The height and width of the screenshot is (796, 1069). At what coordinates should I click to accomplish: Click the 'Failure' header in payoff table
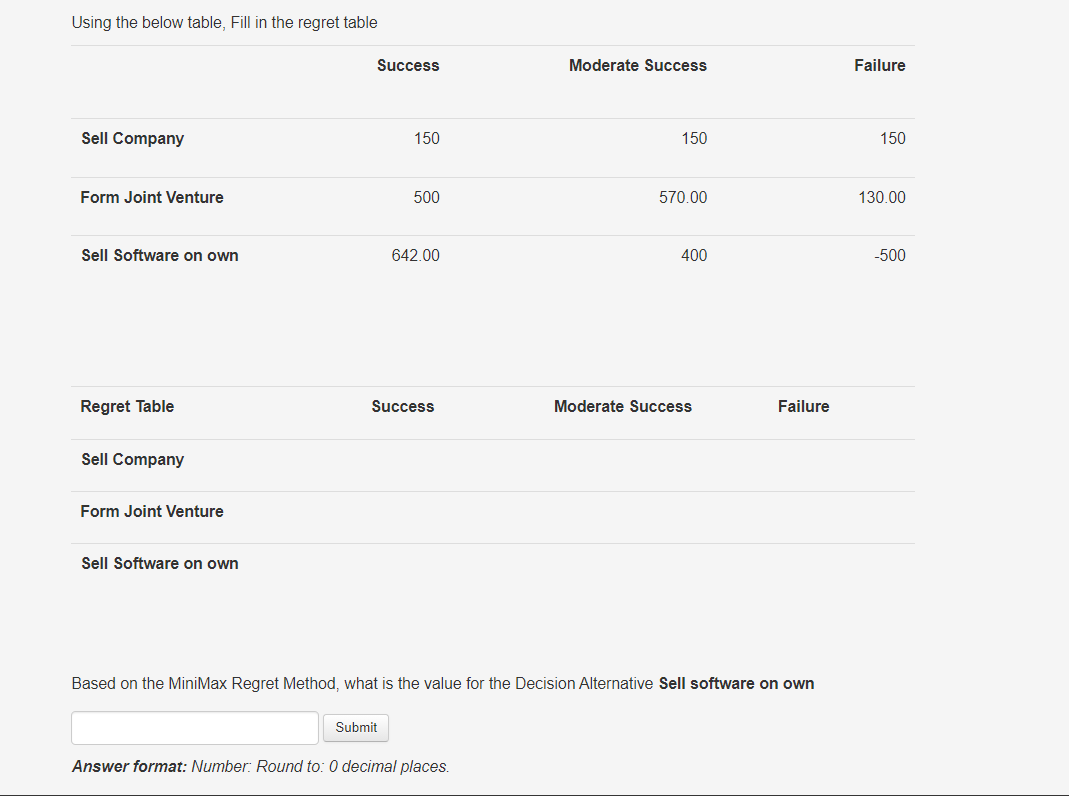(x=879, y=65)
